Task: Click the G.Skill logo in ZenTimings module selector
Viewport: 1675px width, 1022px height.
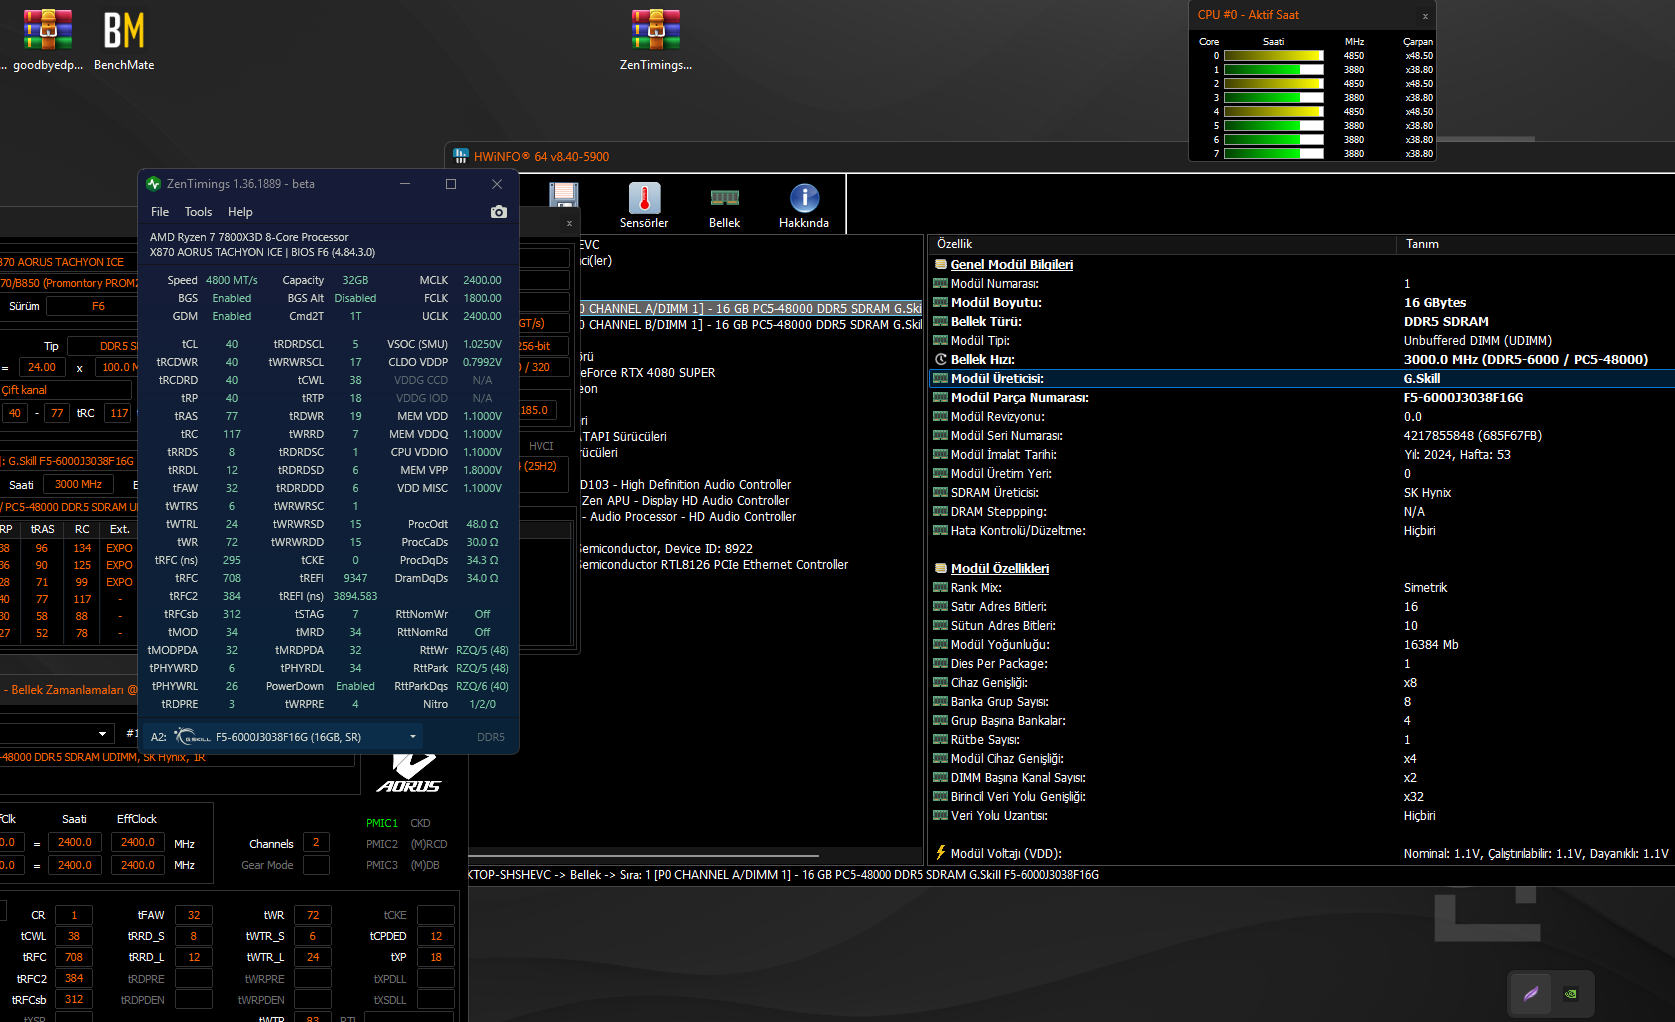Action: point(193,737)
